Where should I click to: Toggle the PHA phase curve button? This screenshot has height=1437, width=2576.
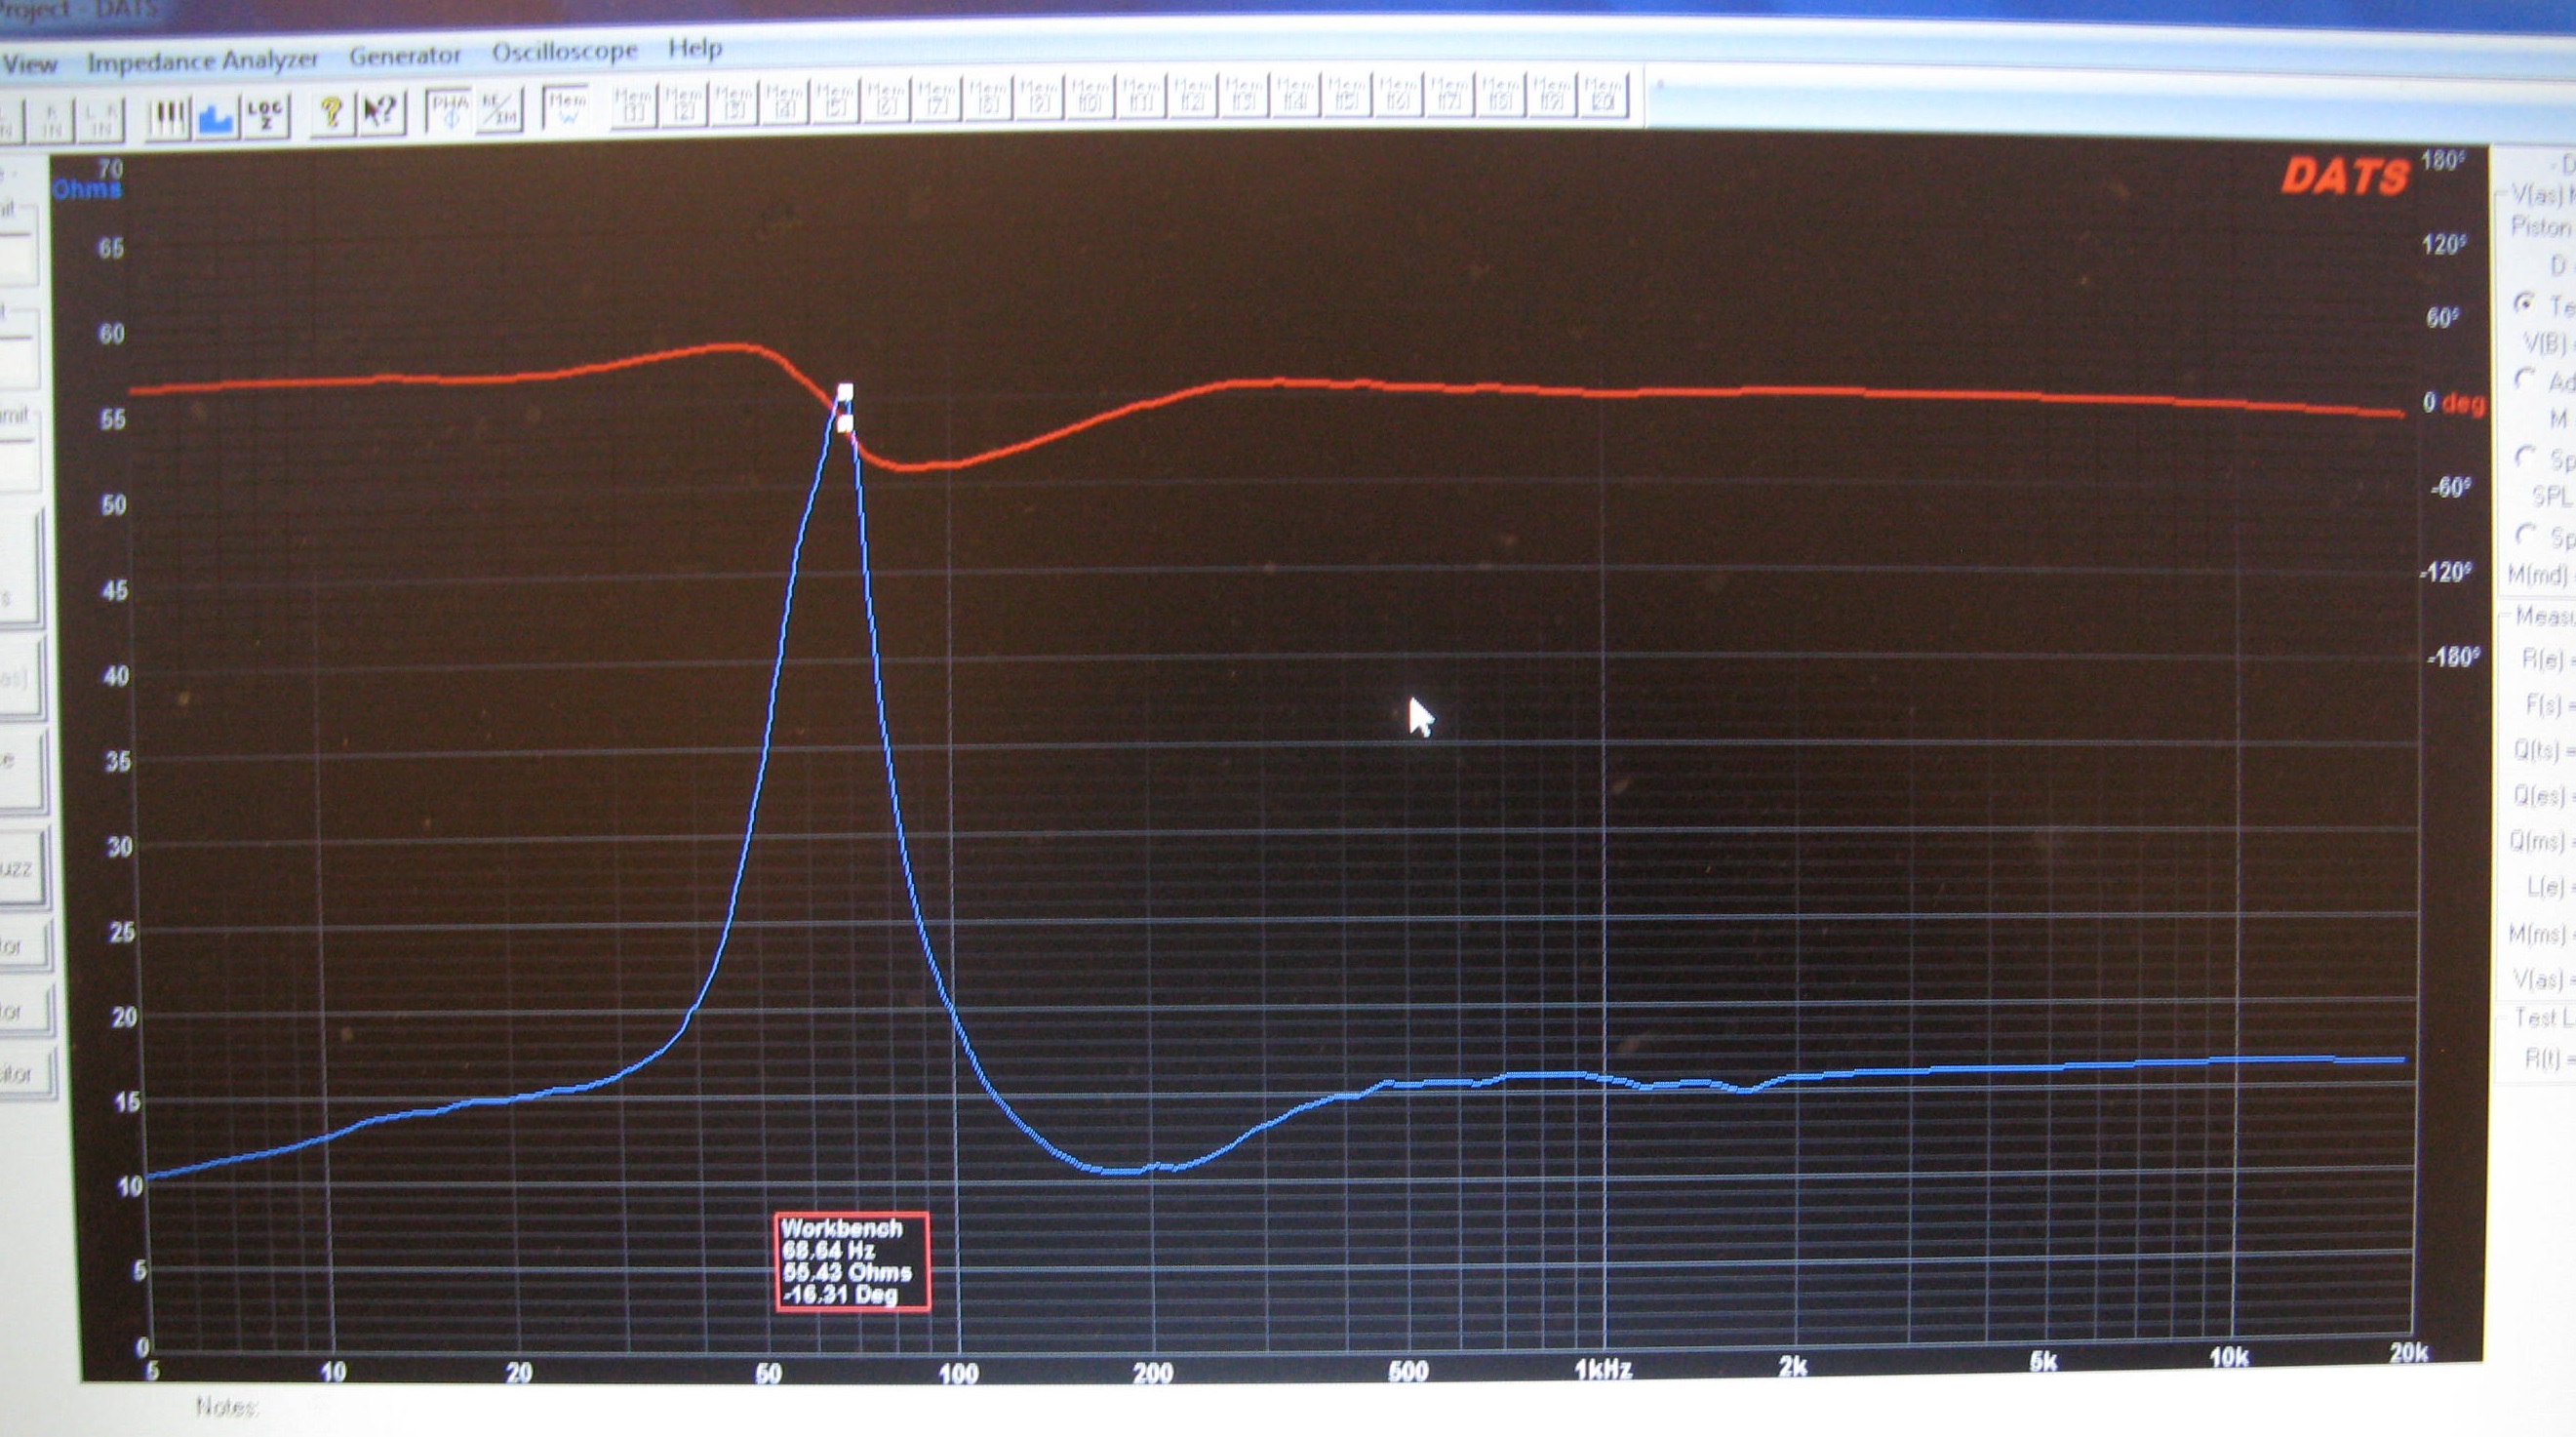tap(449, 111)
